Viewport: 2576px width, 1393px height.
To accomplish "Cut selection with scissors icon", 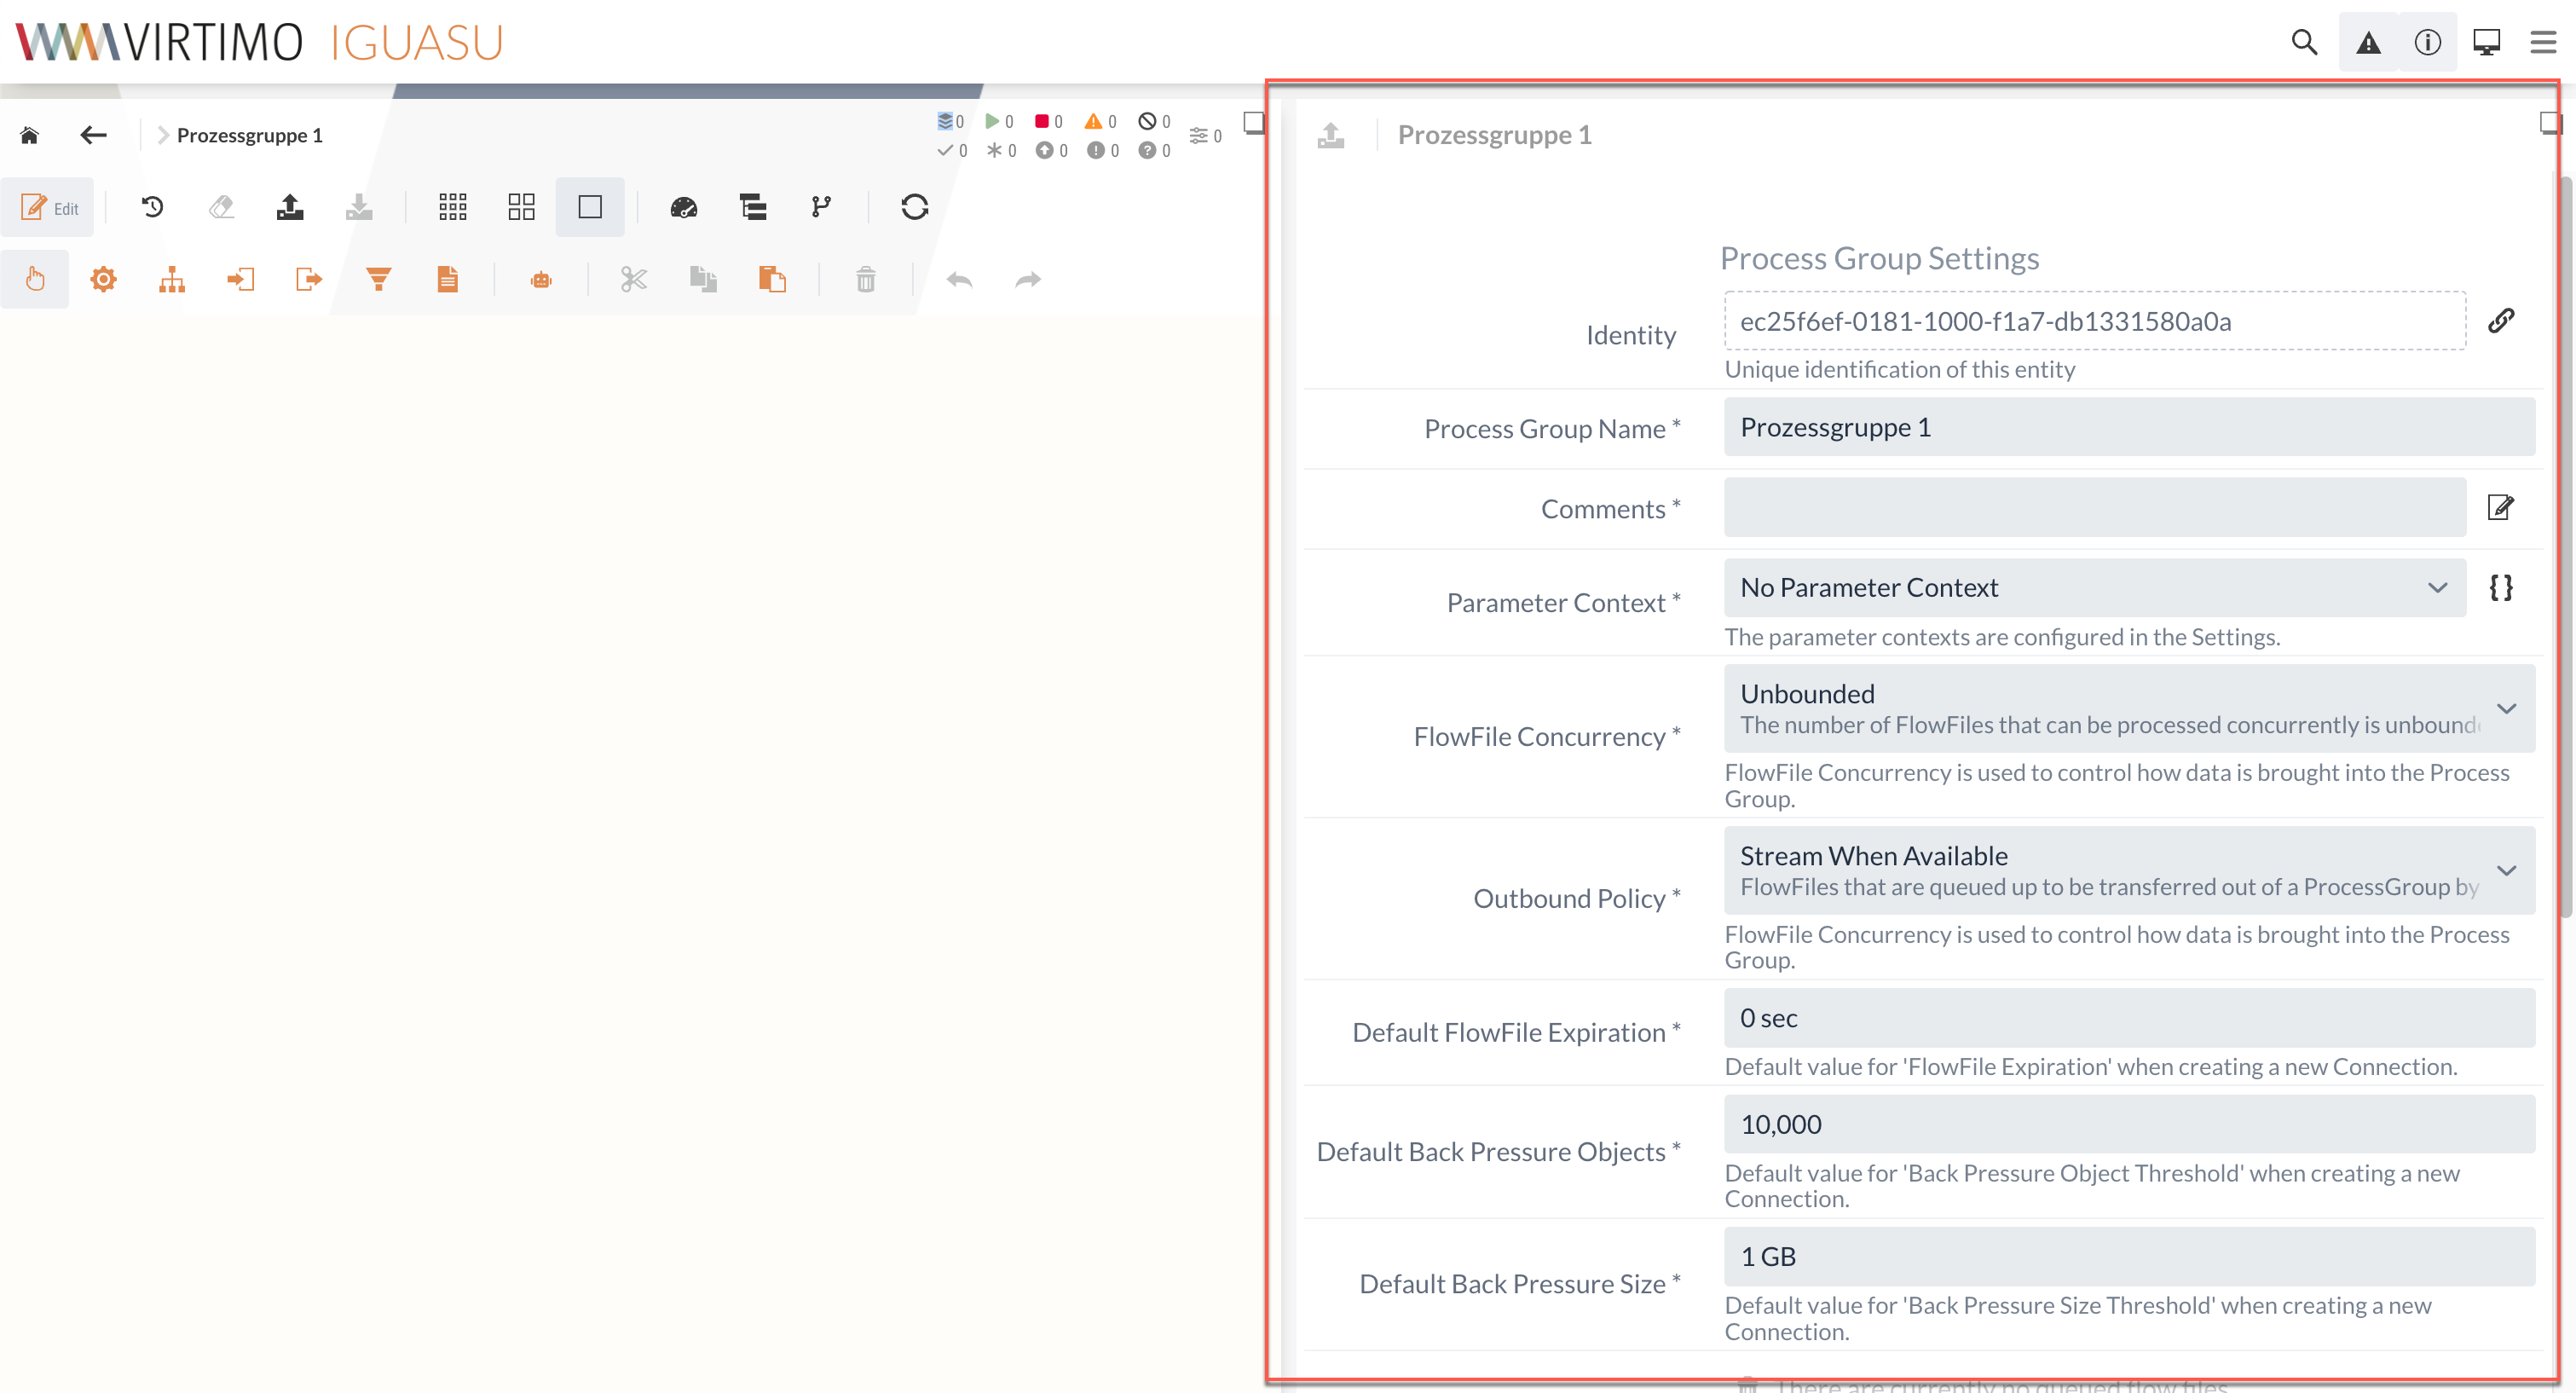I will click(x=634, y=279).
